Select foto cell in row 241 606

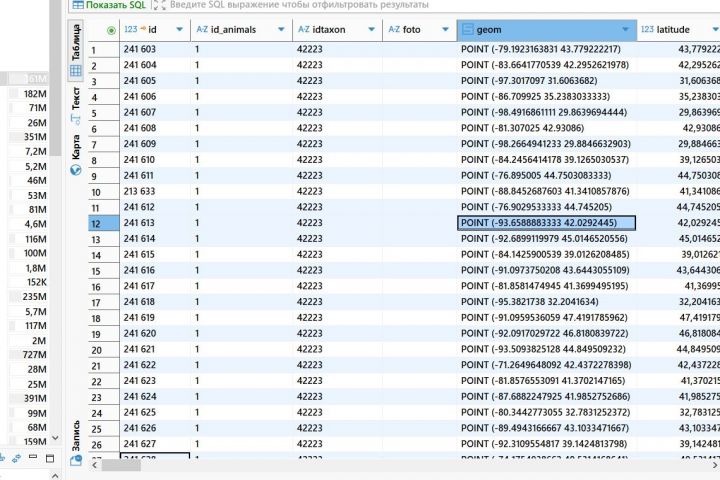(x=420, y=96)
